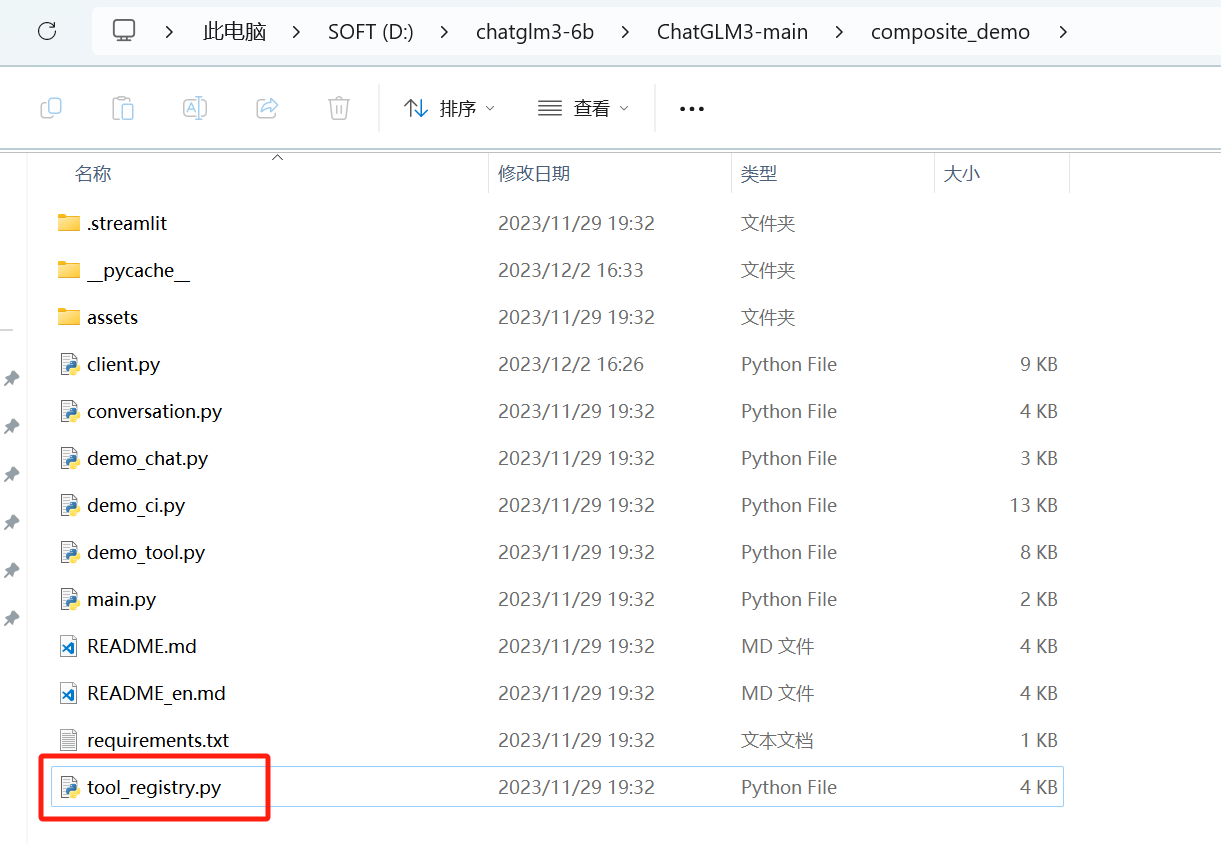Select the file name README_en.md

click(156, 693)
